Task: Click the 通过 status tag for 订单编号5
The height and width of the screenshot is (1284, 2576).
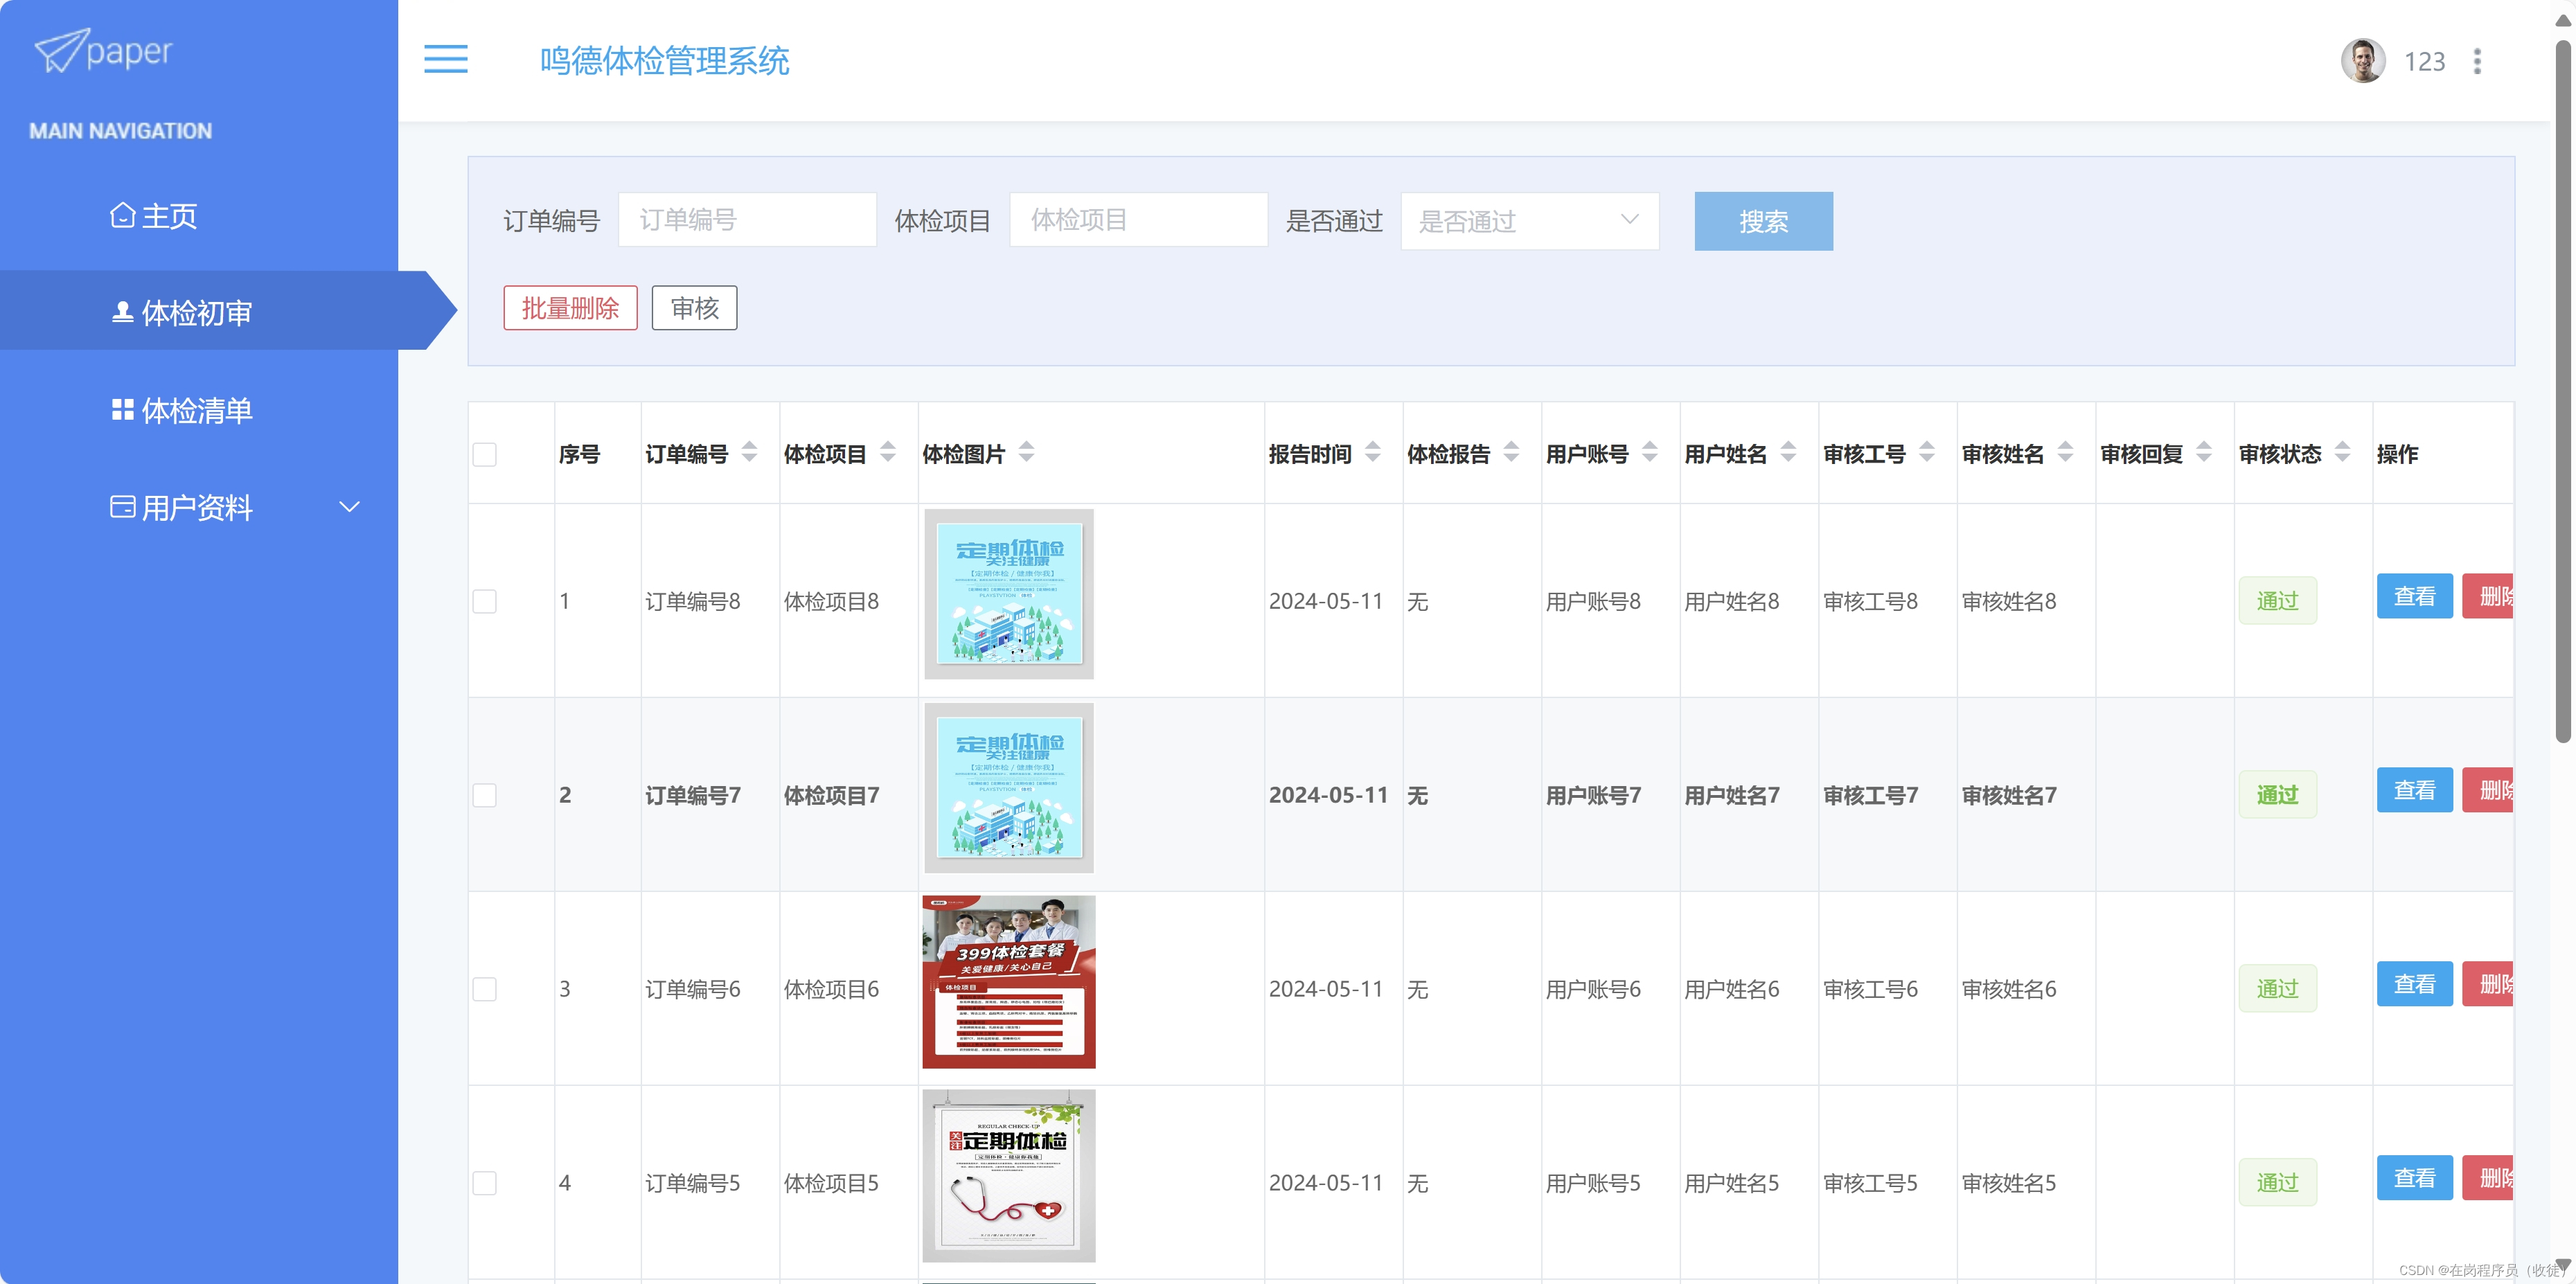Action: point(2277,1183)
